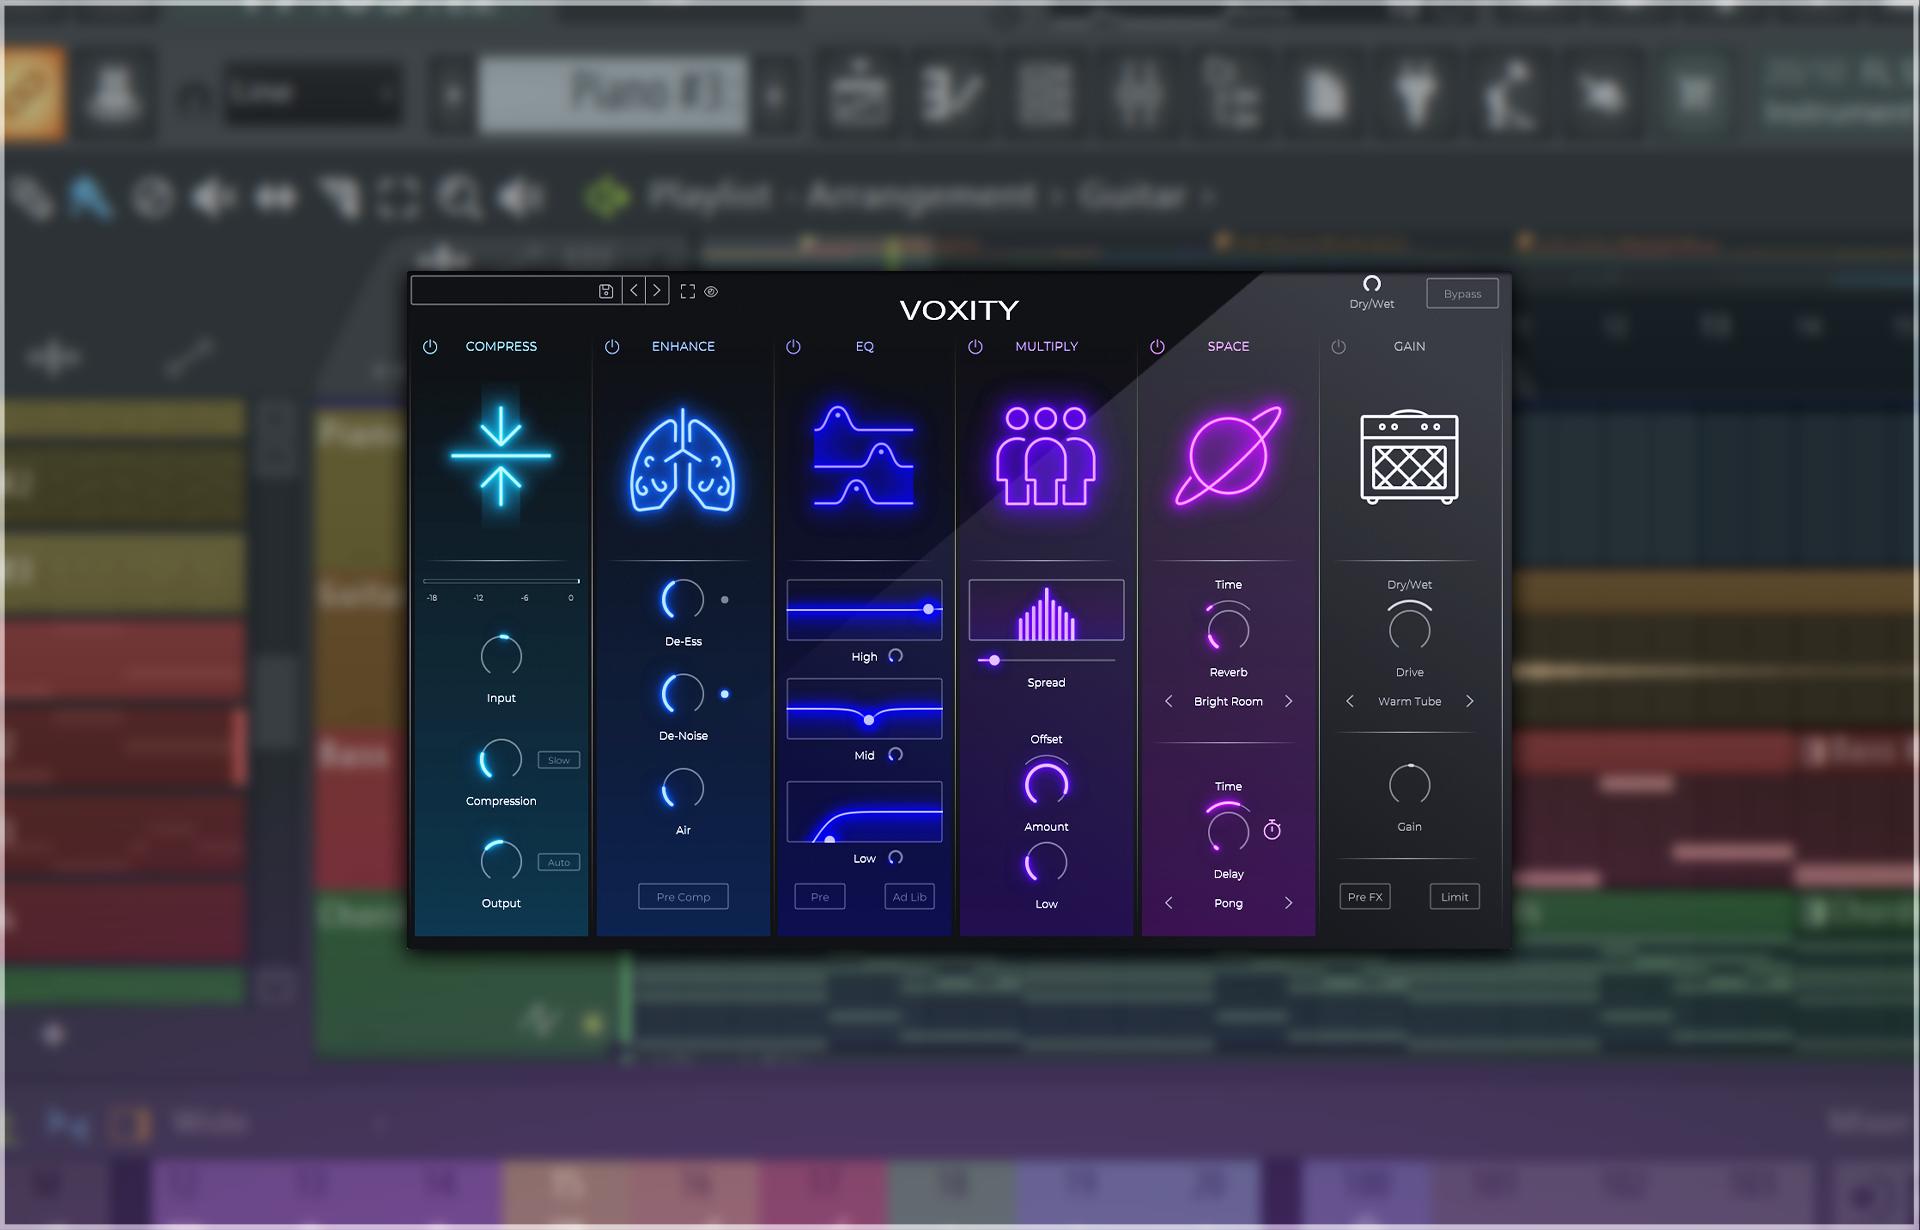Toggle the SPACE module power button

1157,346
